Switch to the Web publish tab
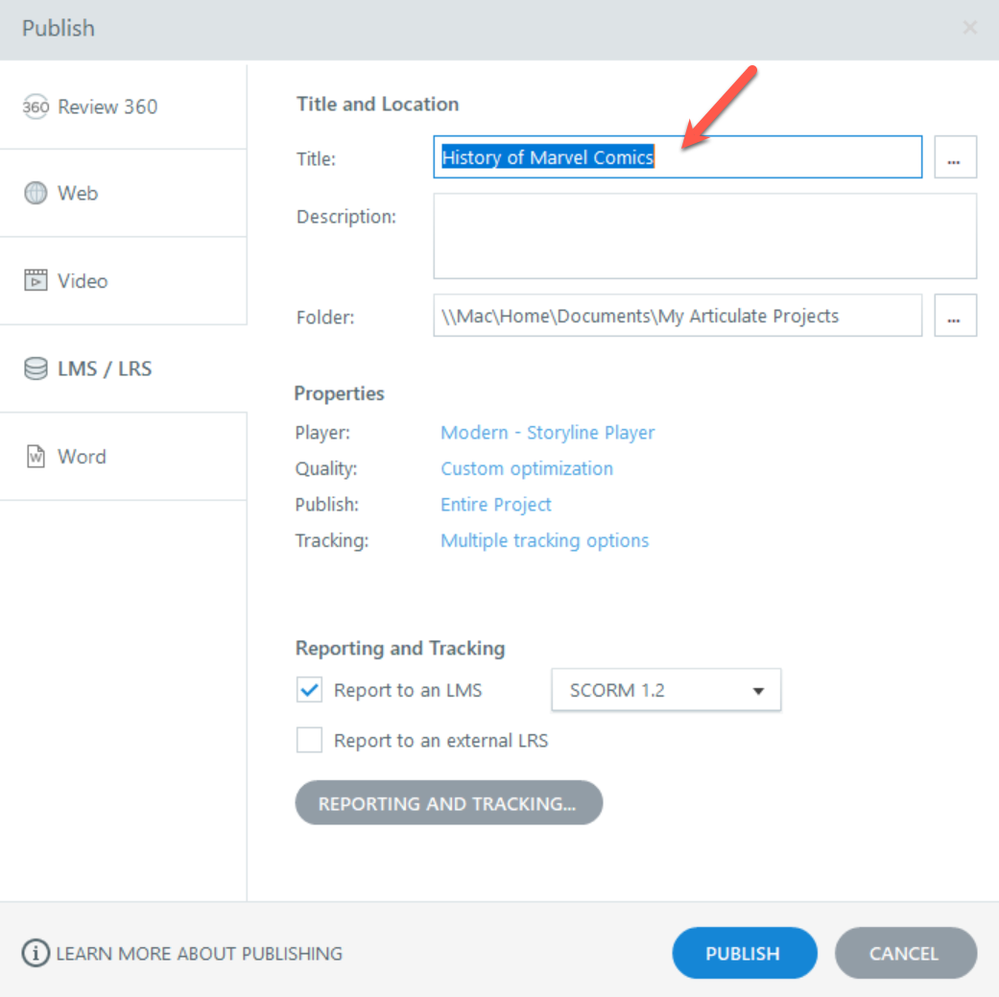 tap(78, 193)
